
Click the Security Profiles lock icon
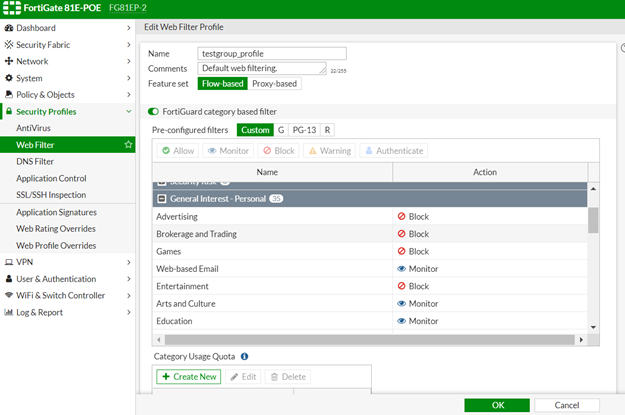pyautogui.click(x=9, y=111)
